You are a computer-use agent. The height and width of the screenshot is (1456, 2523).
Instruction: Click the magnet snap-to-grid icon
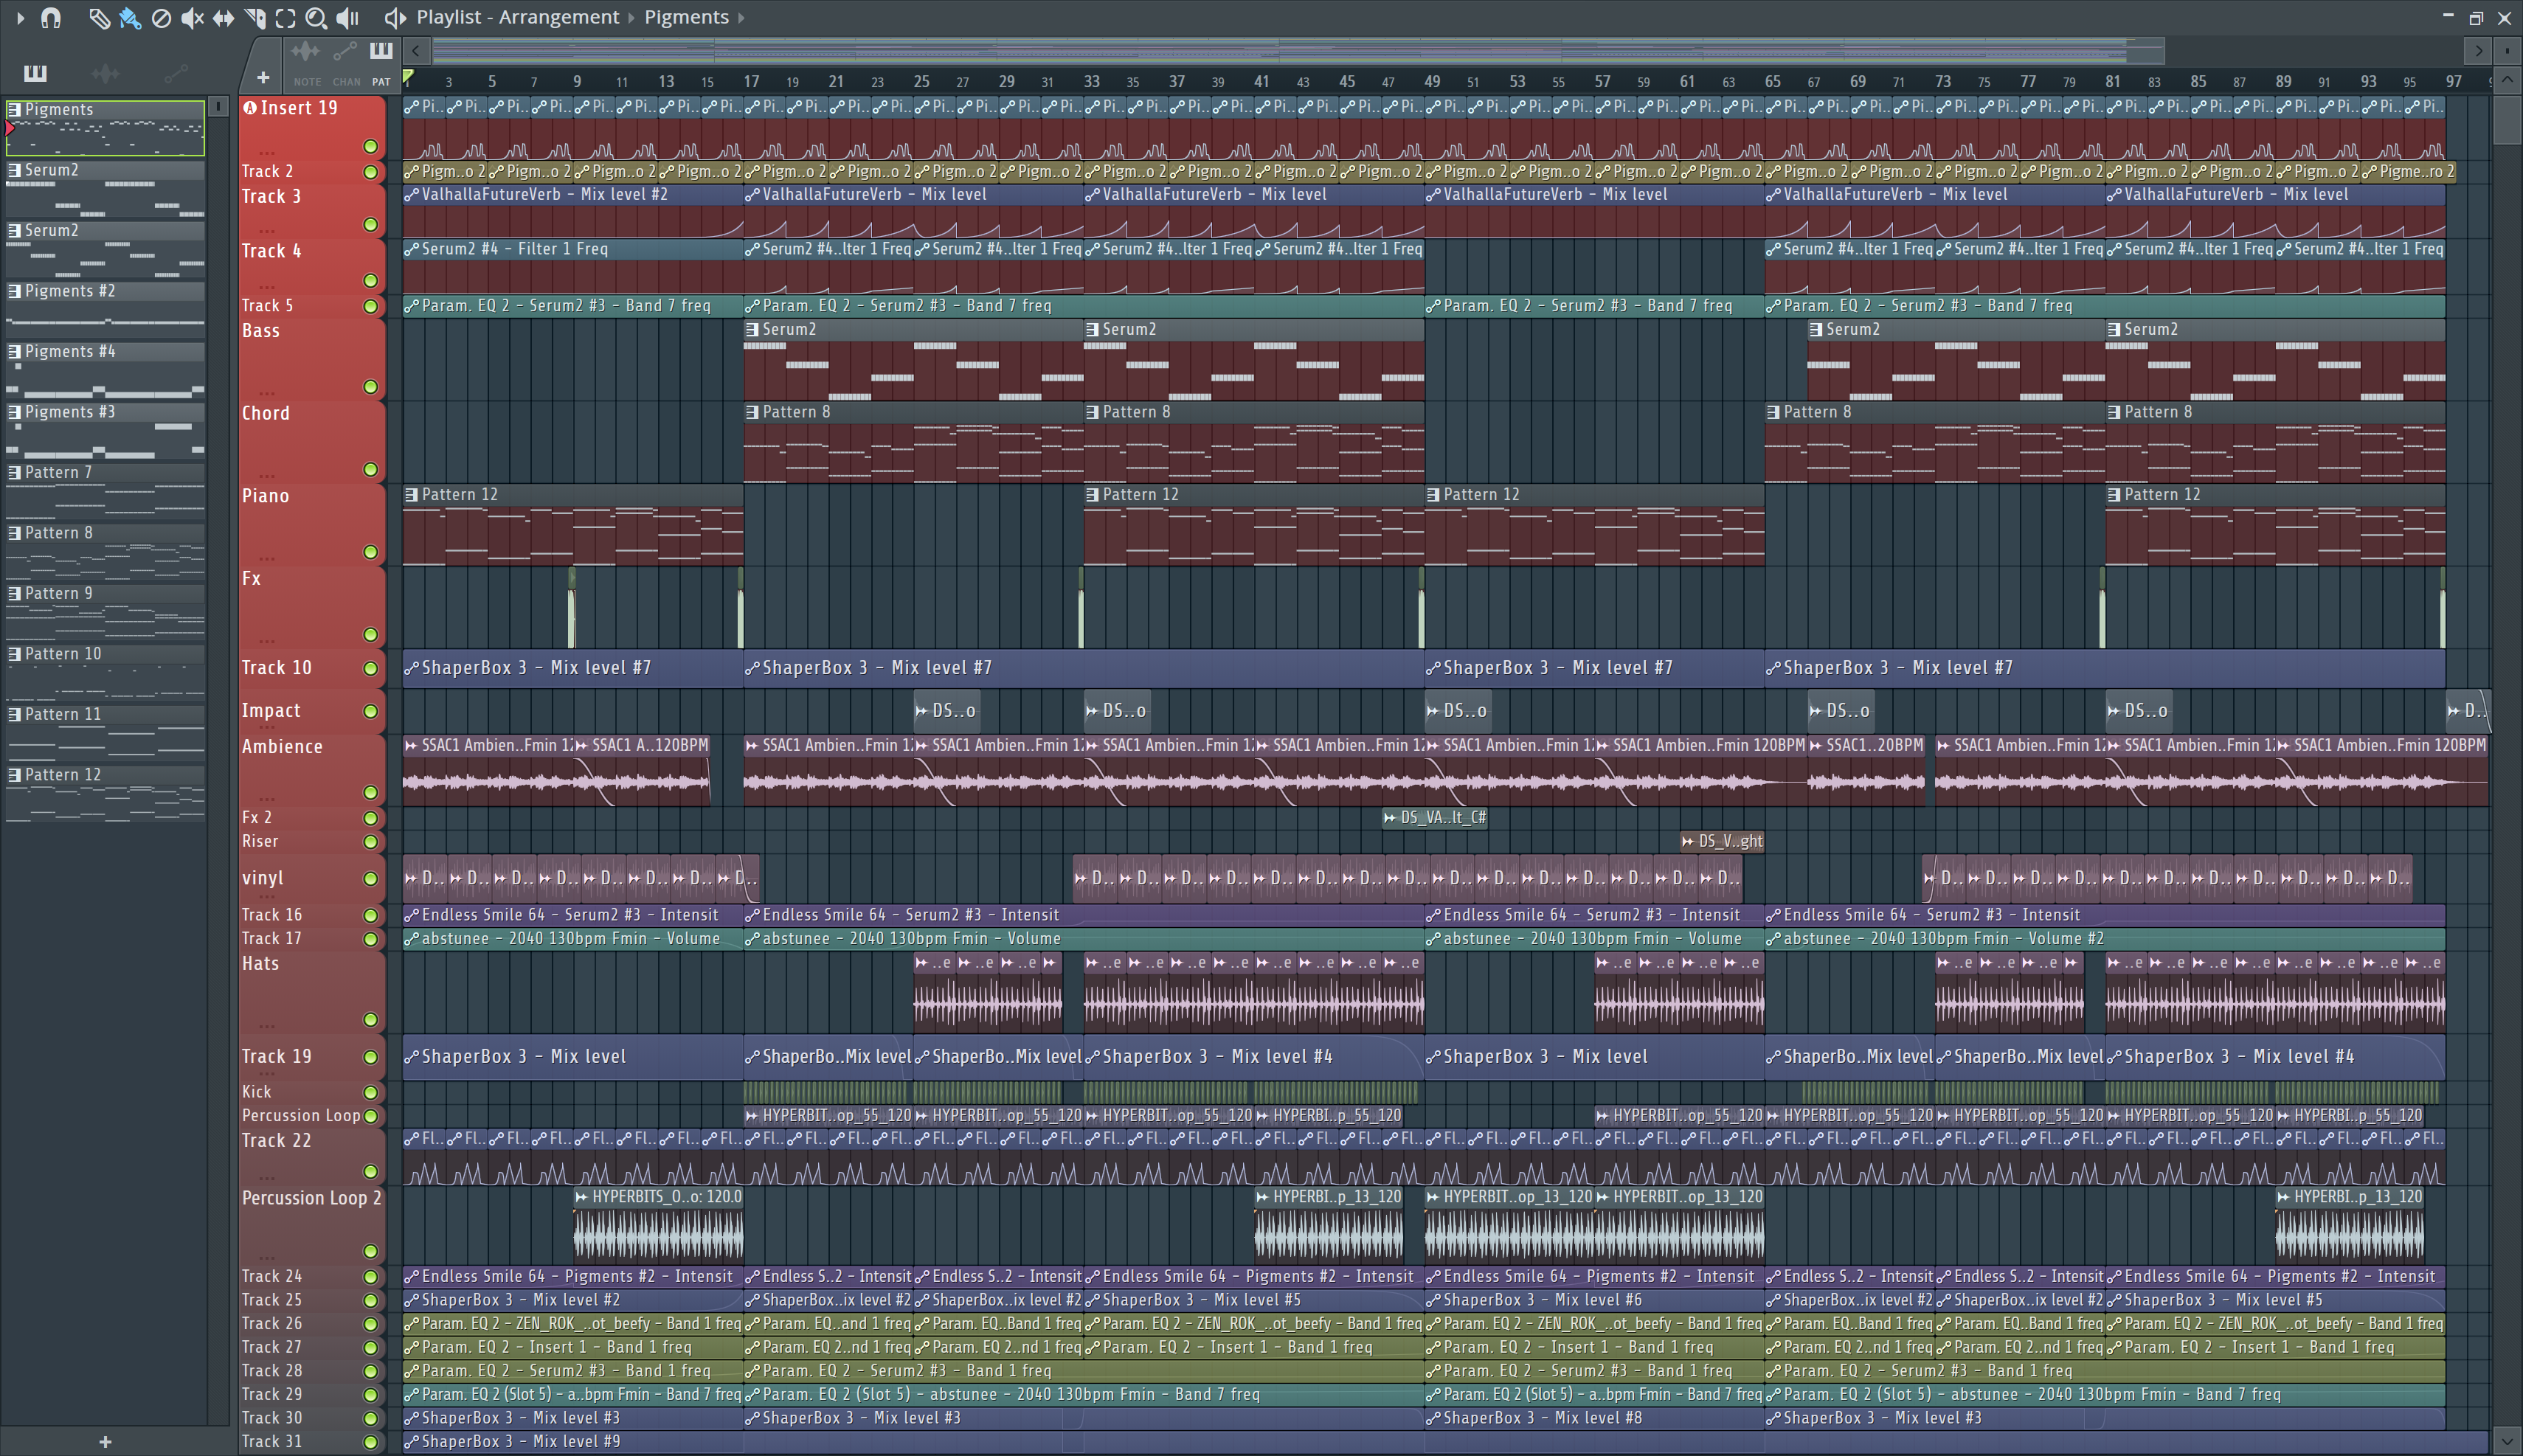pos(51,17)
